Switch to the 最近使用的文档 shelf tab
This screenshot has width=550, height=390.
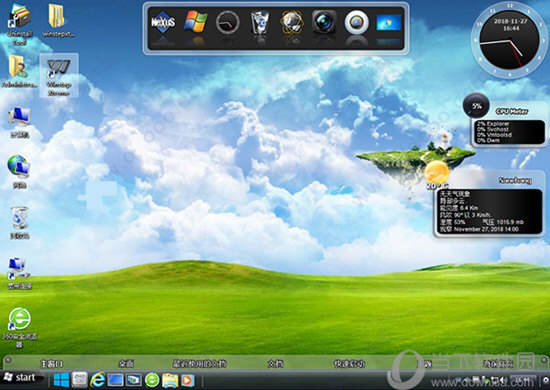(200, 364)
